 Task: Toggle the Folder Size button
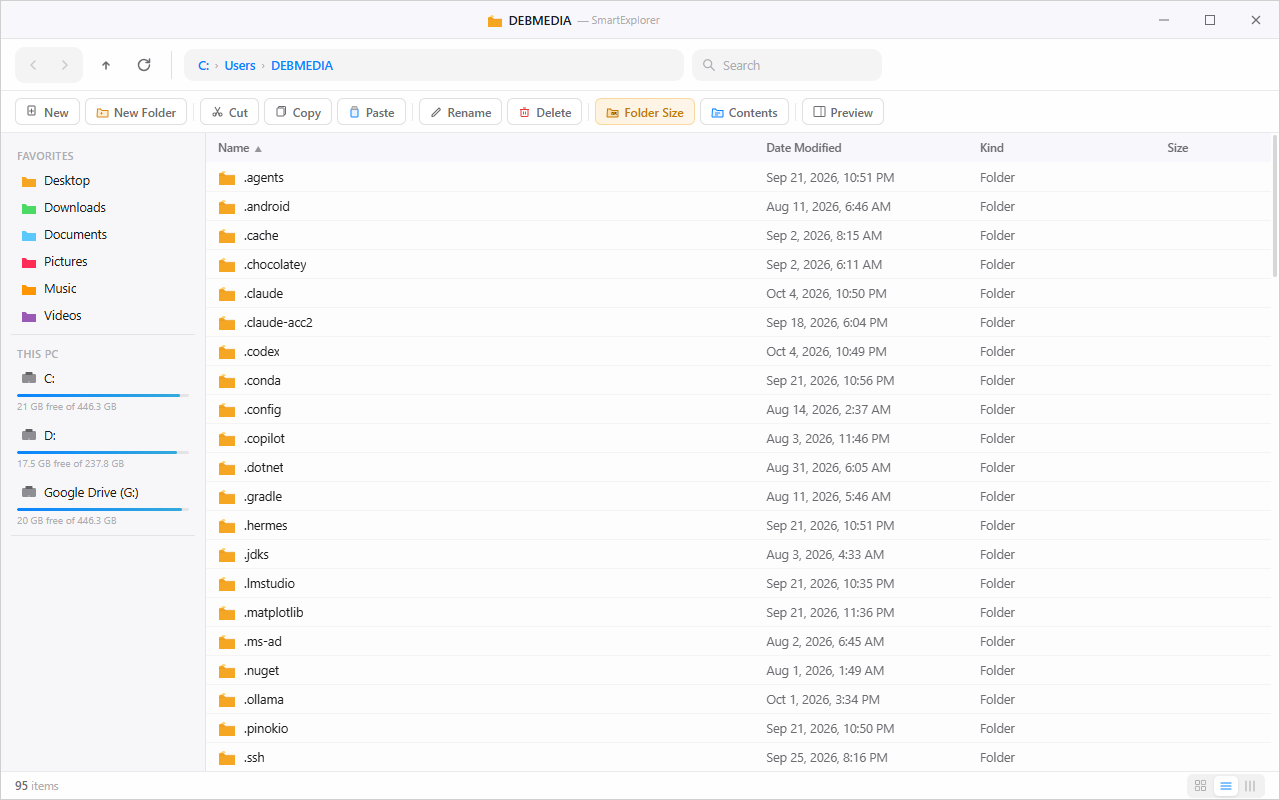pos(645,112)
